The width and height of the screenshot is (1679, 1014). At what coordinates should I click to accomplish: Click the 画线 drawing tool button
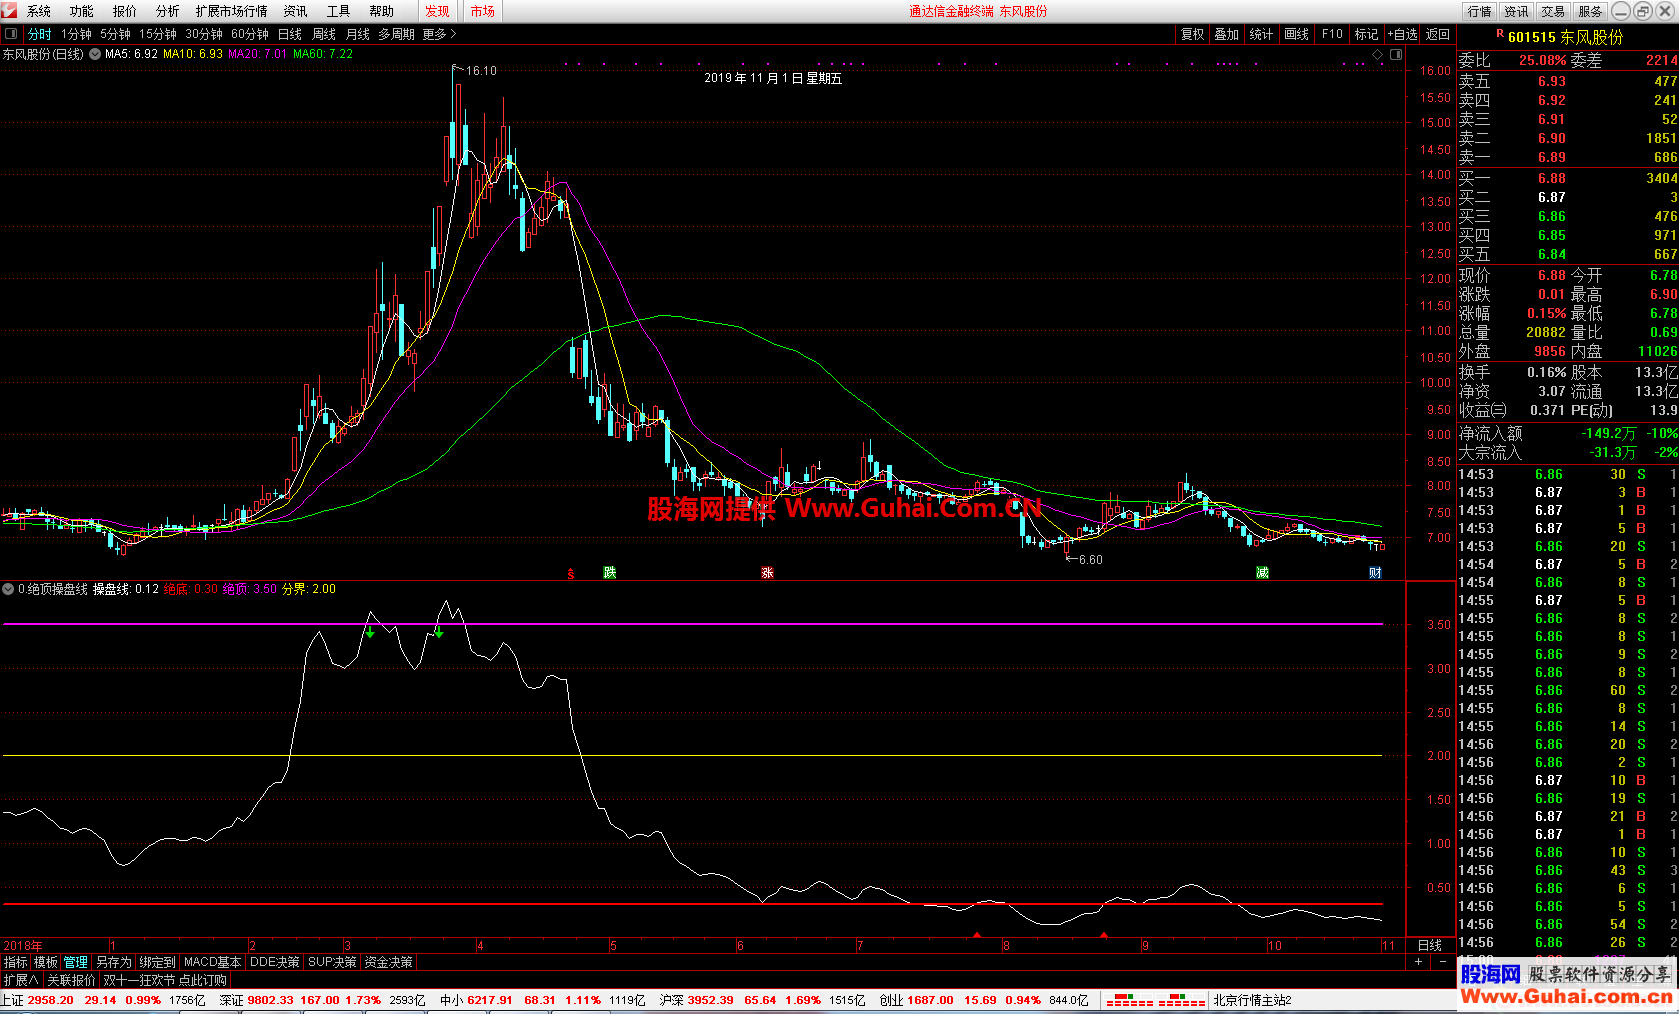[1297, 34]
